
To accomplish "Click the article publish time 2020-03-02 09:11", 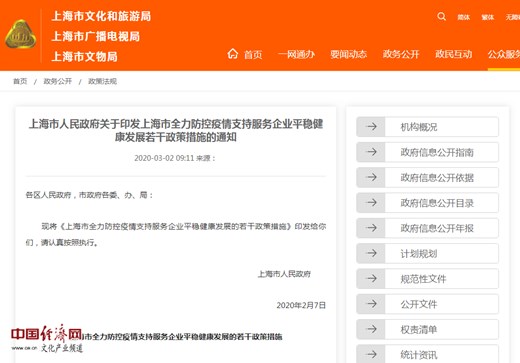I will click(x=164, y=158).
